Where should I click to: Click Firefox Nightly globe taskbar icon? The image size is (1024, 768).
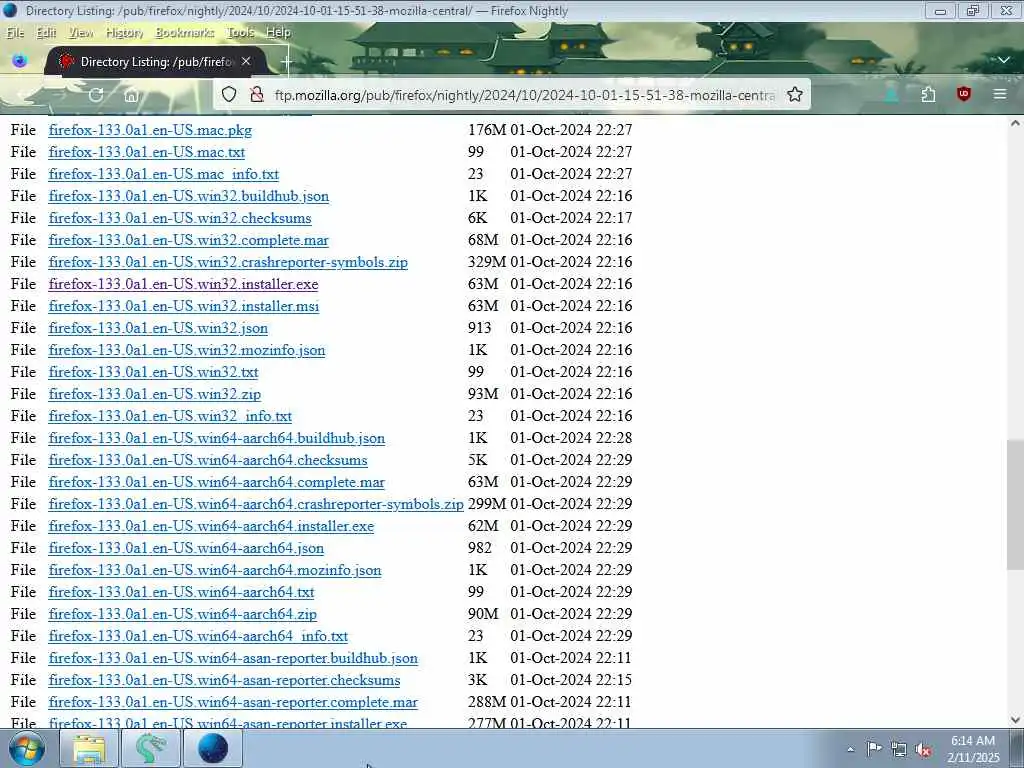[x=213, y=748]
